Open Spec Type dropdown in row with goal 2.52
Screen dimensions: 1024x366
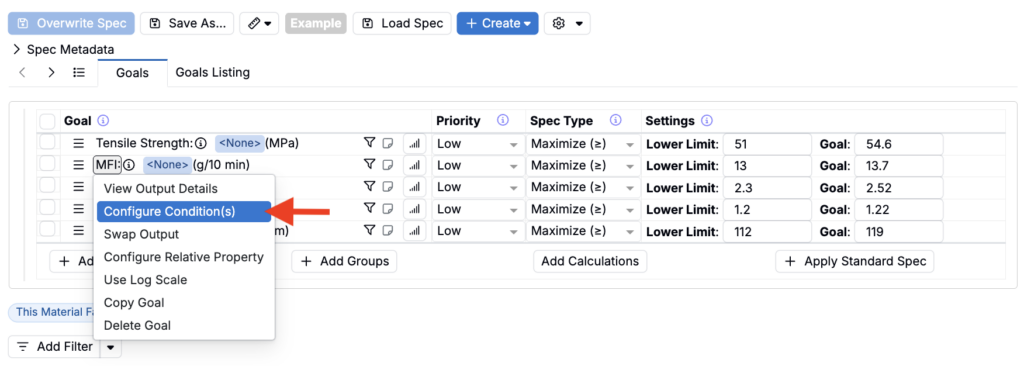583,187
